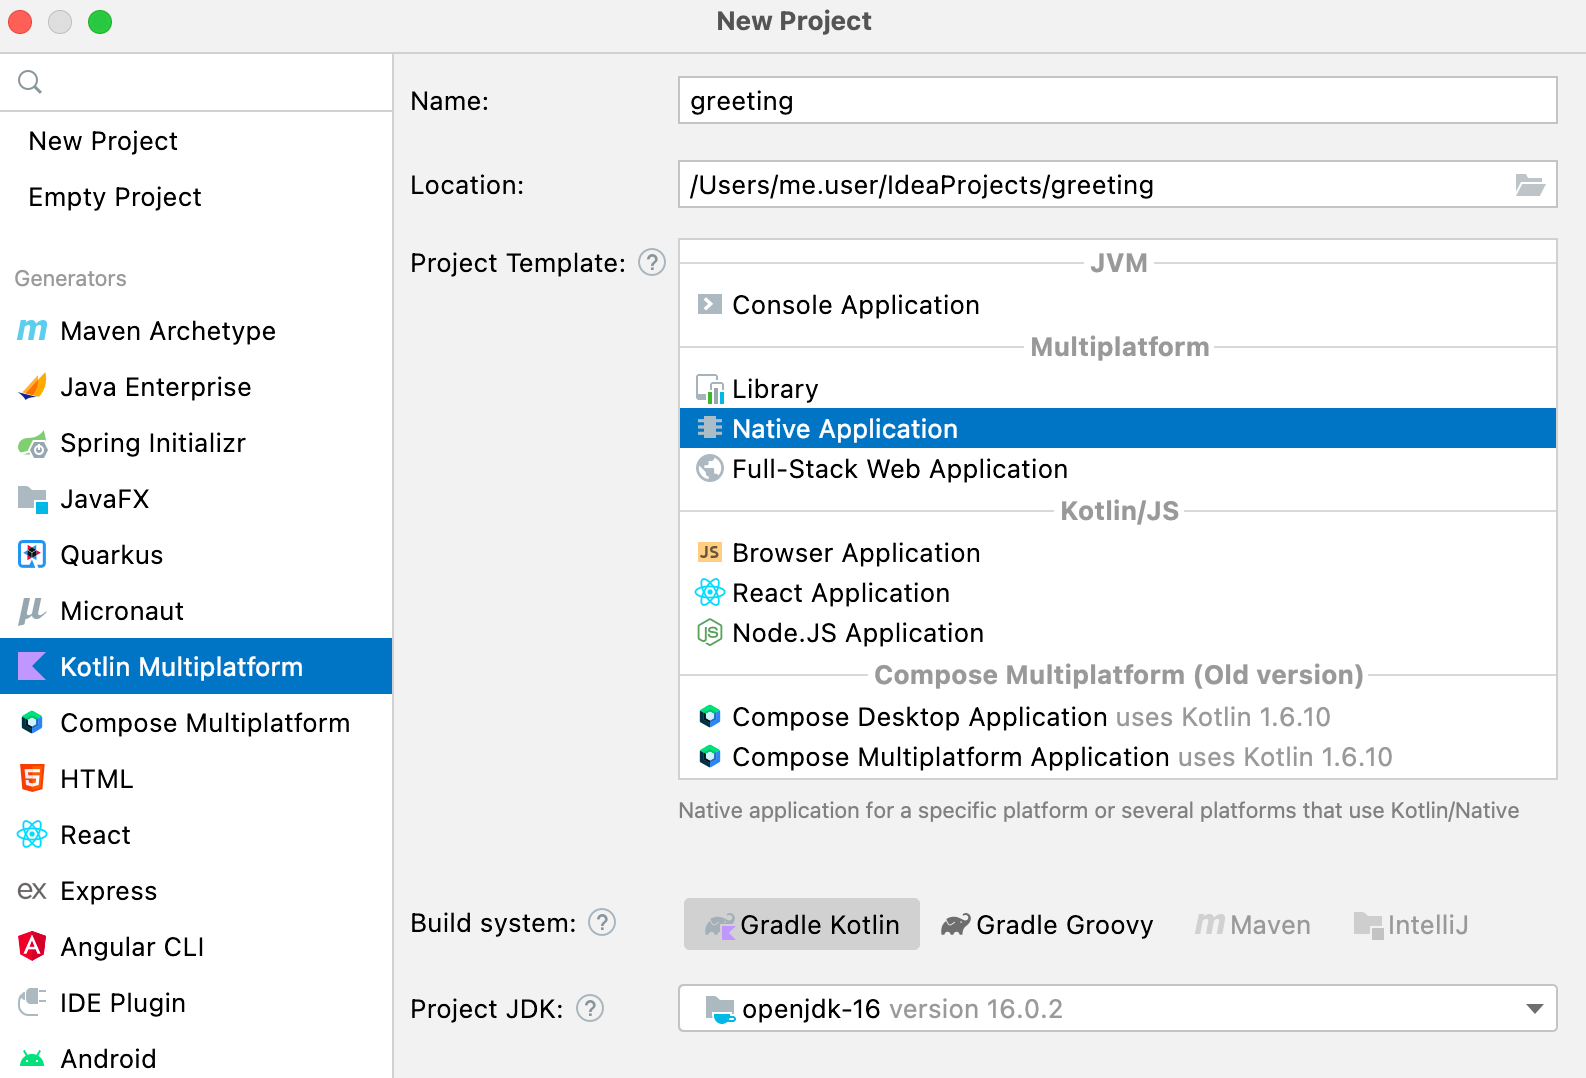1586x1078 pixels.
Task: Click the React atom icon in generators list
Action: click(32, 834)
